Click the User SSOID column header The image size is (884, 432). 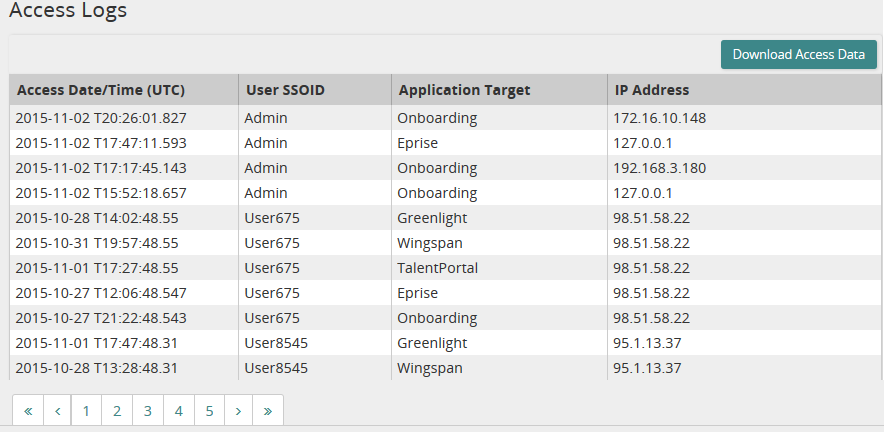point(285,90)
